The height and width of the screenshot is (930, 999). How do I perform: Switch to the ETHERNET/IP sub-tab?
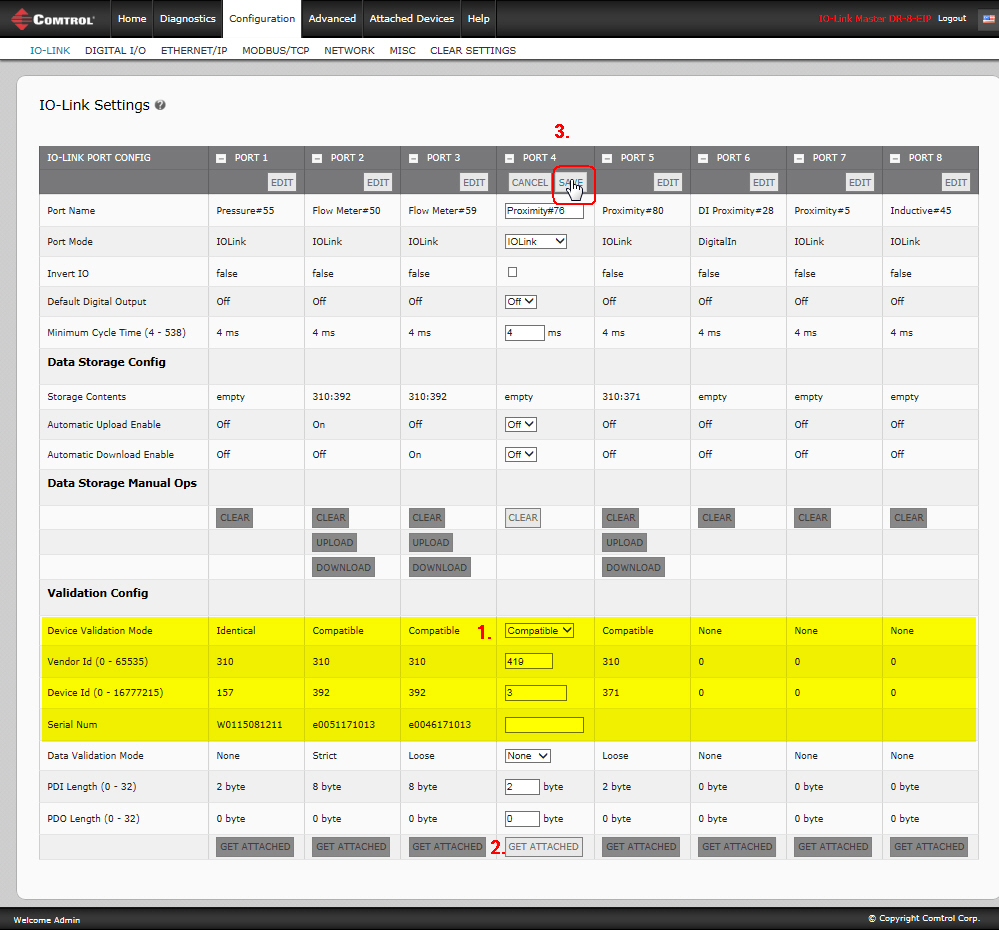tap(194, 50)
